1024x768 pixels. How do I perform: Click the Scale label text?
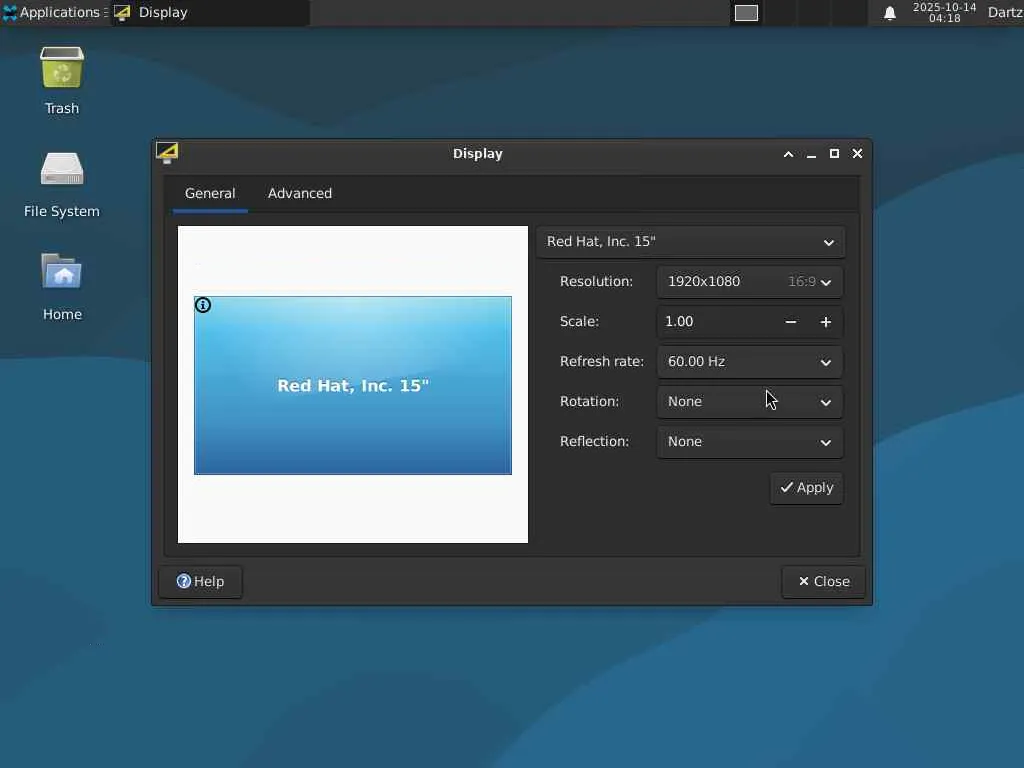coord(579,322)
